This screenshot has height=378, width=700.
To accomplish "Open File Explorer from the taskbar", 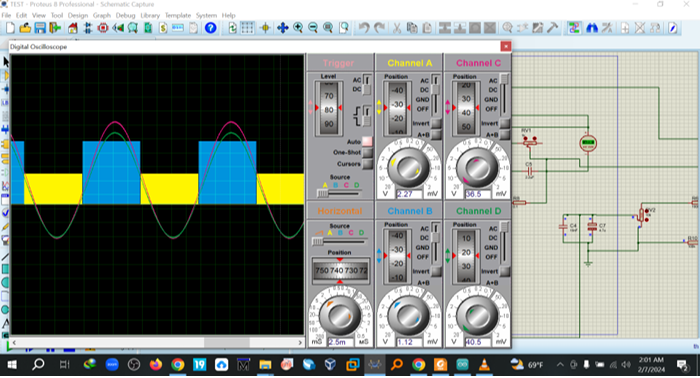I will [265, 365].
